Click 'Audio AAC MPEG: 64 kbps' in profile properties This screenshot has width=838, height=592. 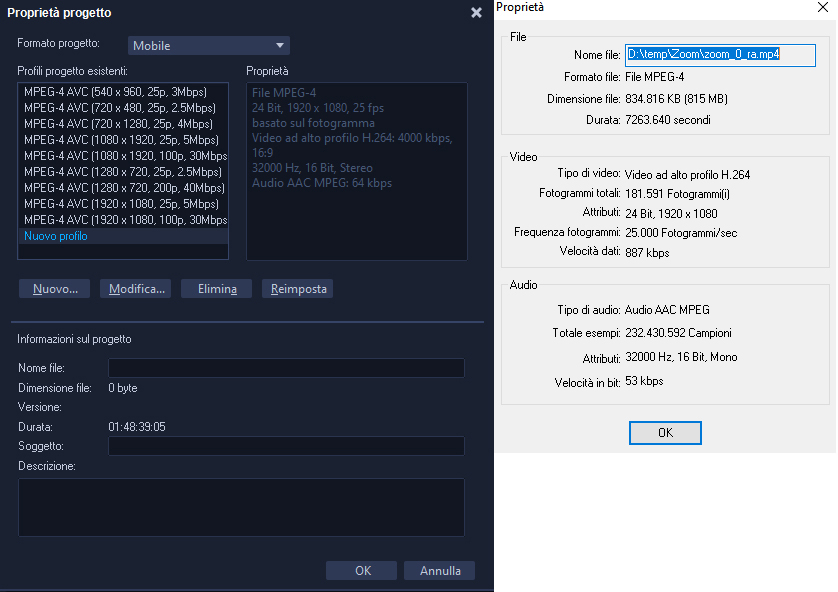point(322,183)
